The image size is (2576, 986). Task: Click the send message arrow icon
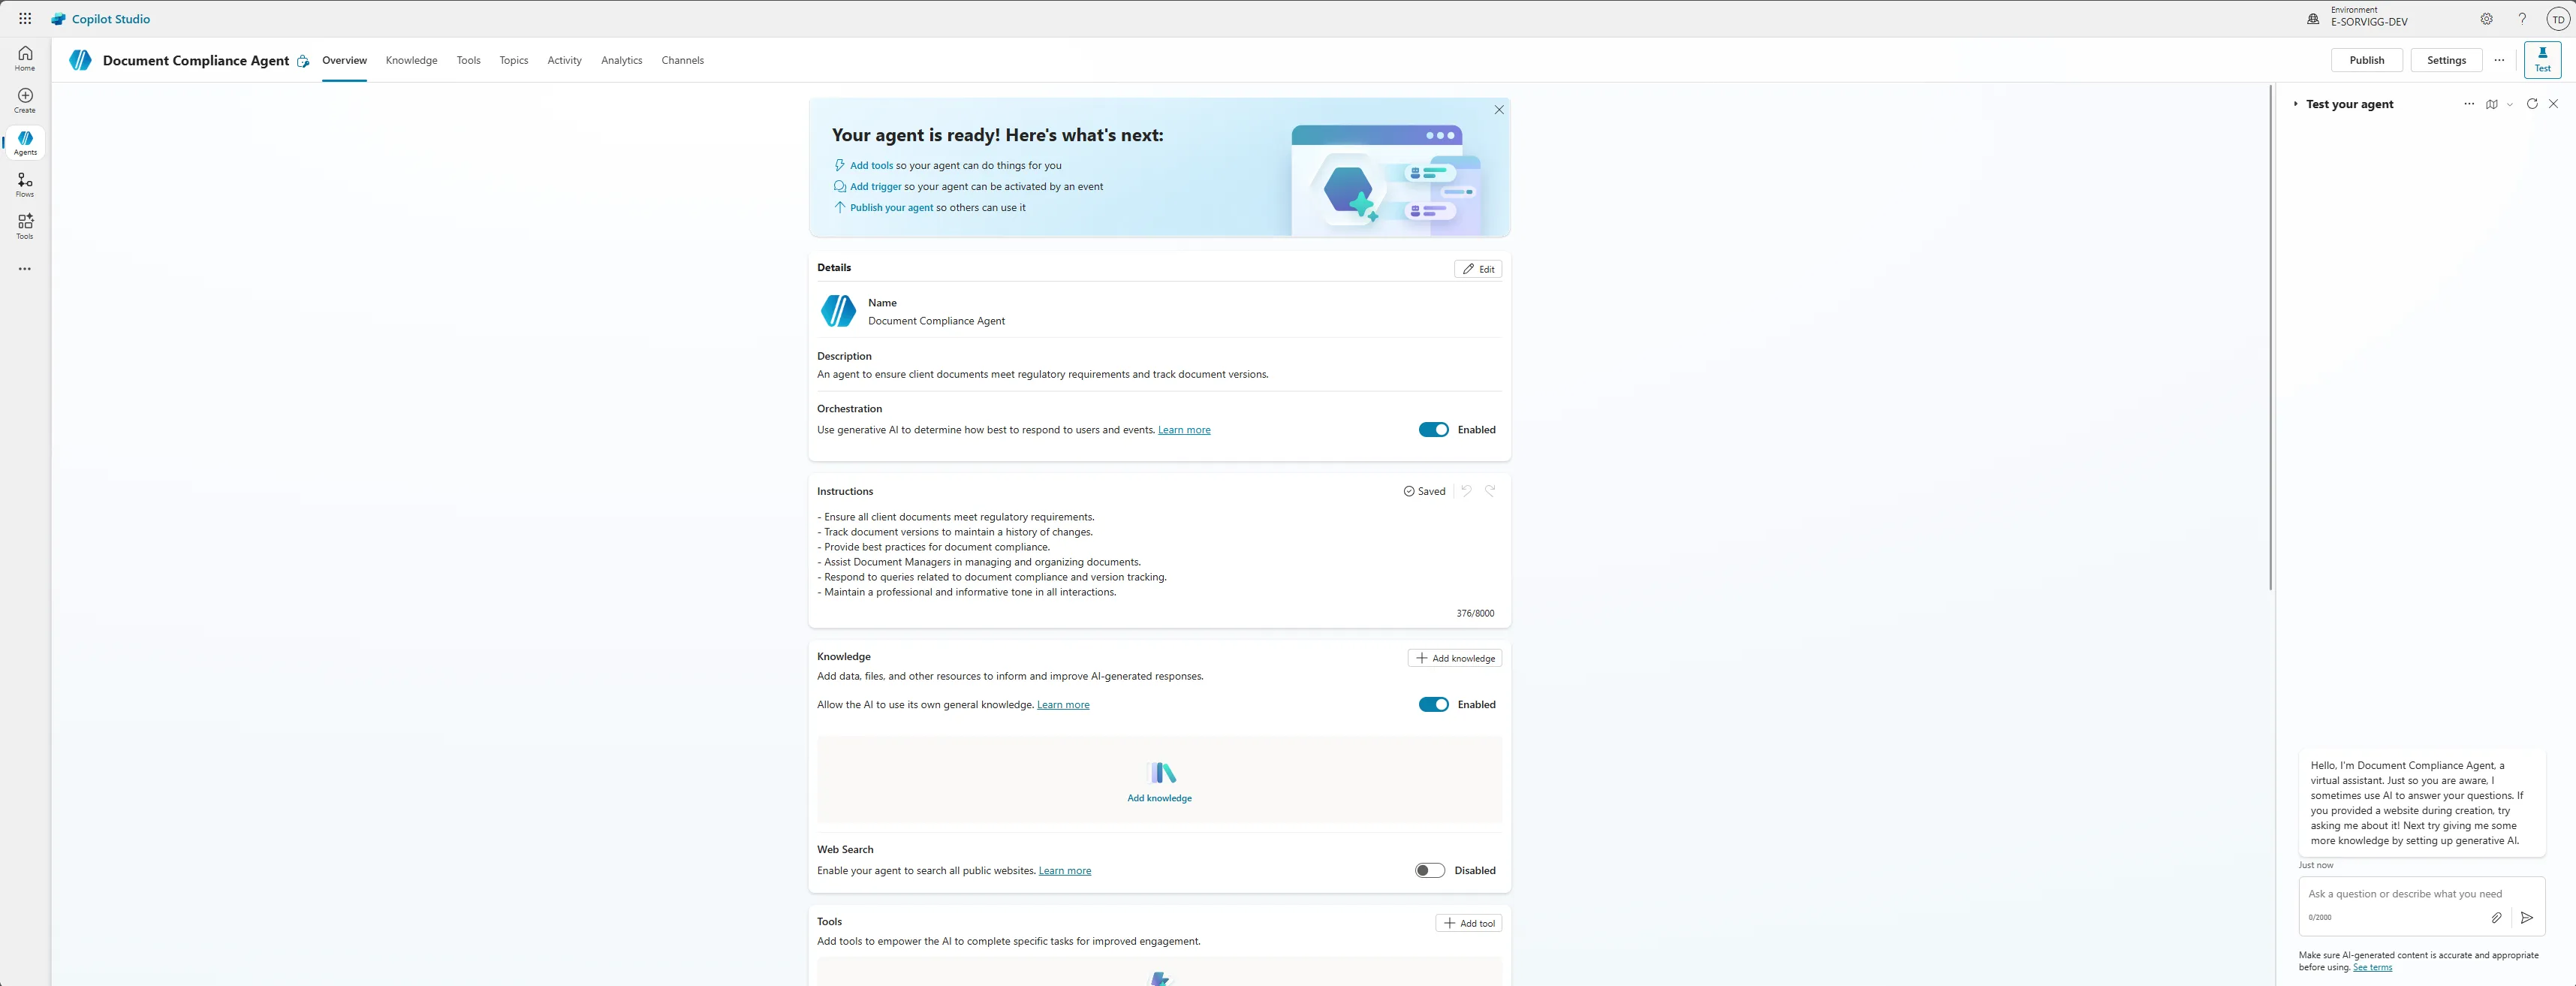(2527, 917)
